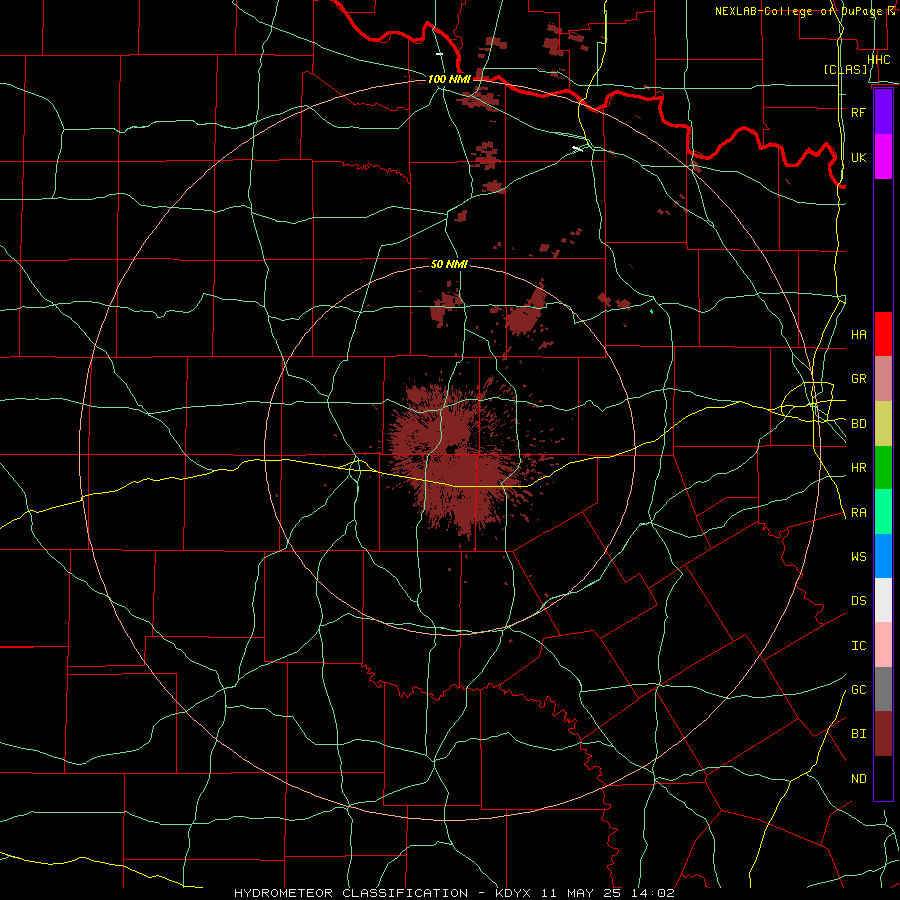The width and height of the screenshot is (900, 900).
Task: Click the 'HYDROMETEOR CLASSIFICATION' caption text
Action: [351, 893]
